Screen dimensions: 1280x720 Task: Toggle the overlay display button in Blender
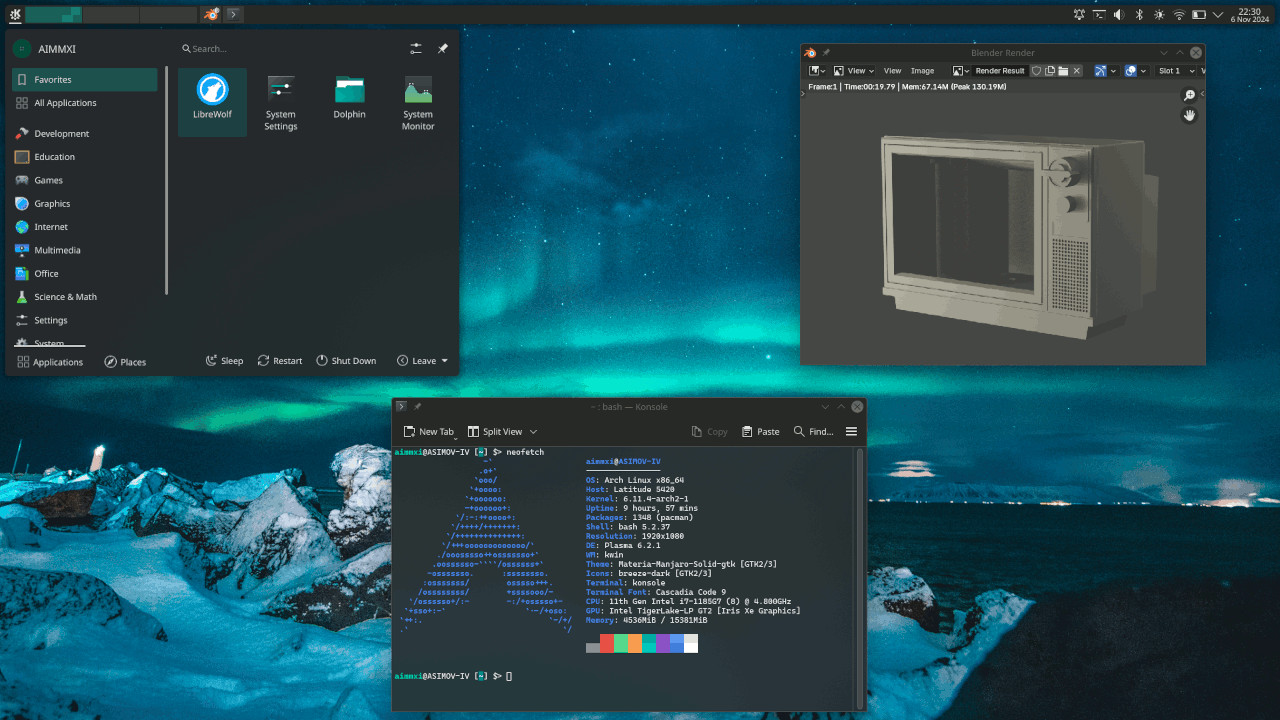coord(1132,71)
